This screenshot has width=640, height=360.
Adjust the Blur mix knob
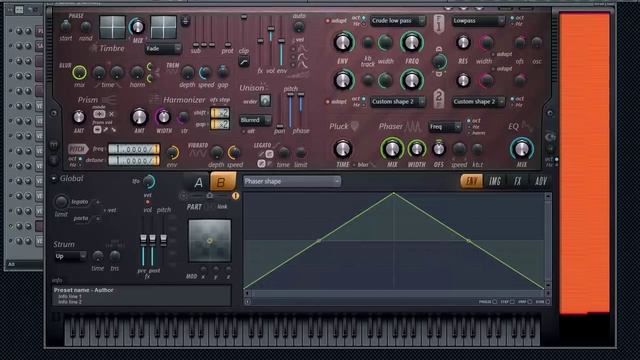click(79, 73)
